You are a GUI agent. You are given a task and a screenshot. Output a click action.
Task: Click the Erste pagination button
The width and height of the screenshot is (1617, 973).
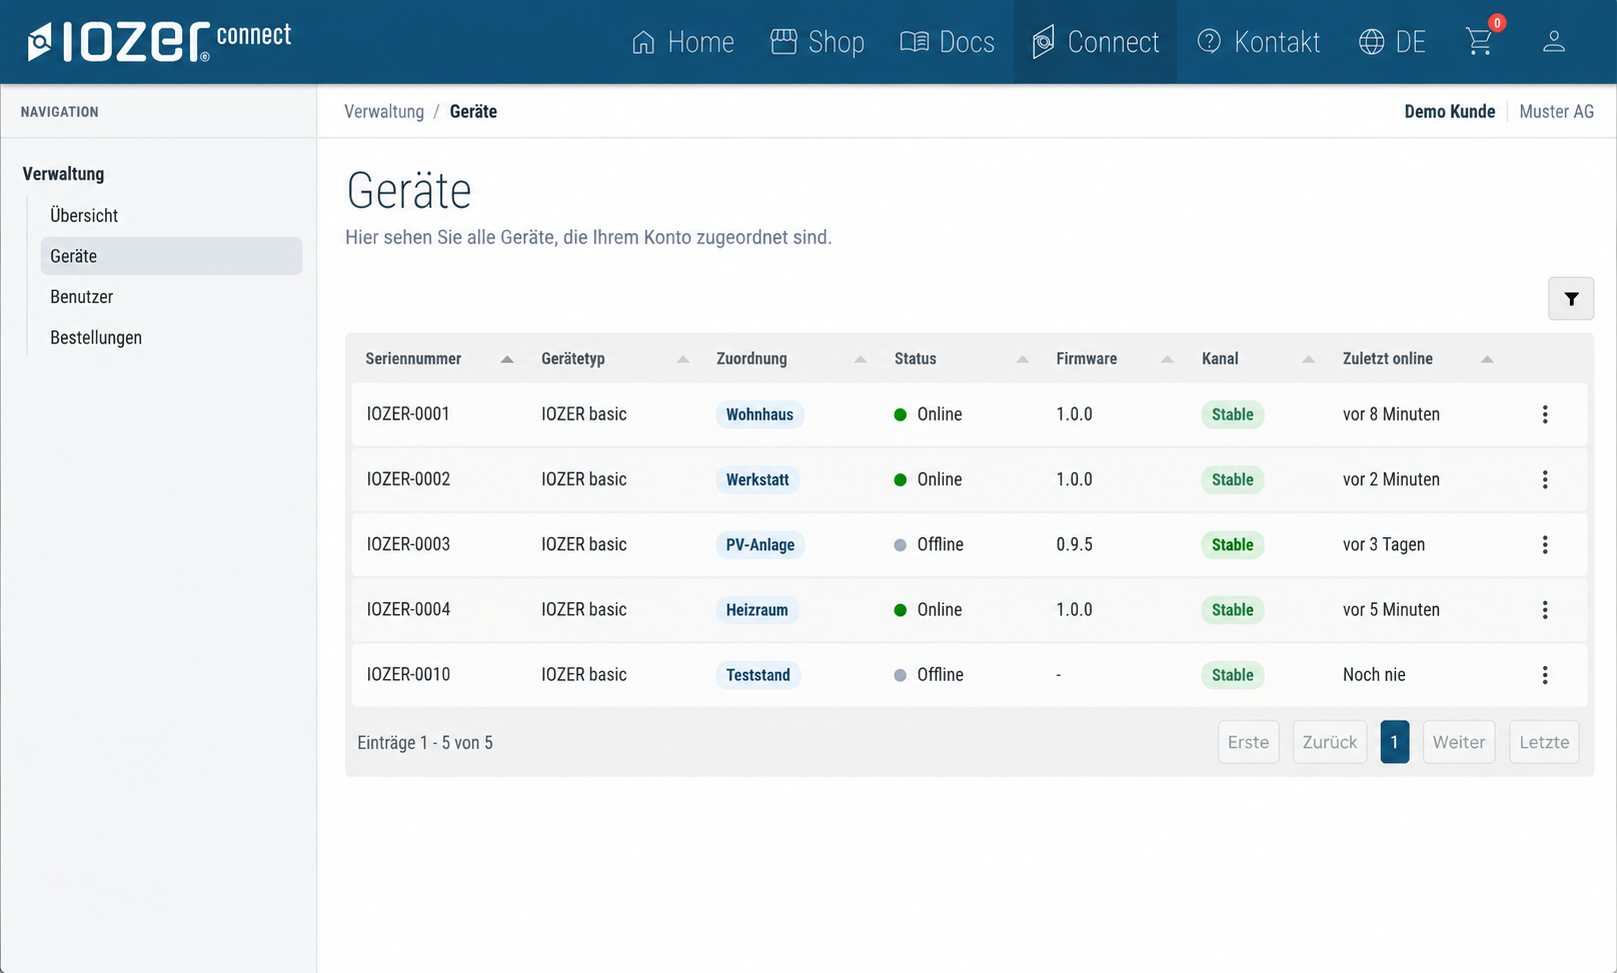click(x=1248, y=742)
